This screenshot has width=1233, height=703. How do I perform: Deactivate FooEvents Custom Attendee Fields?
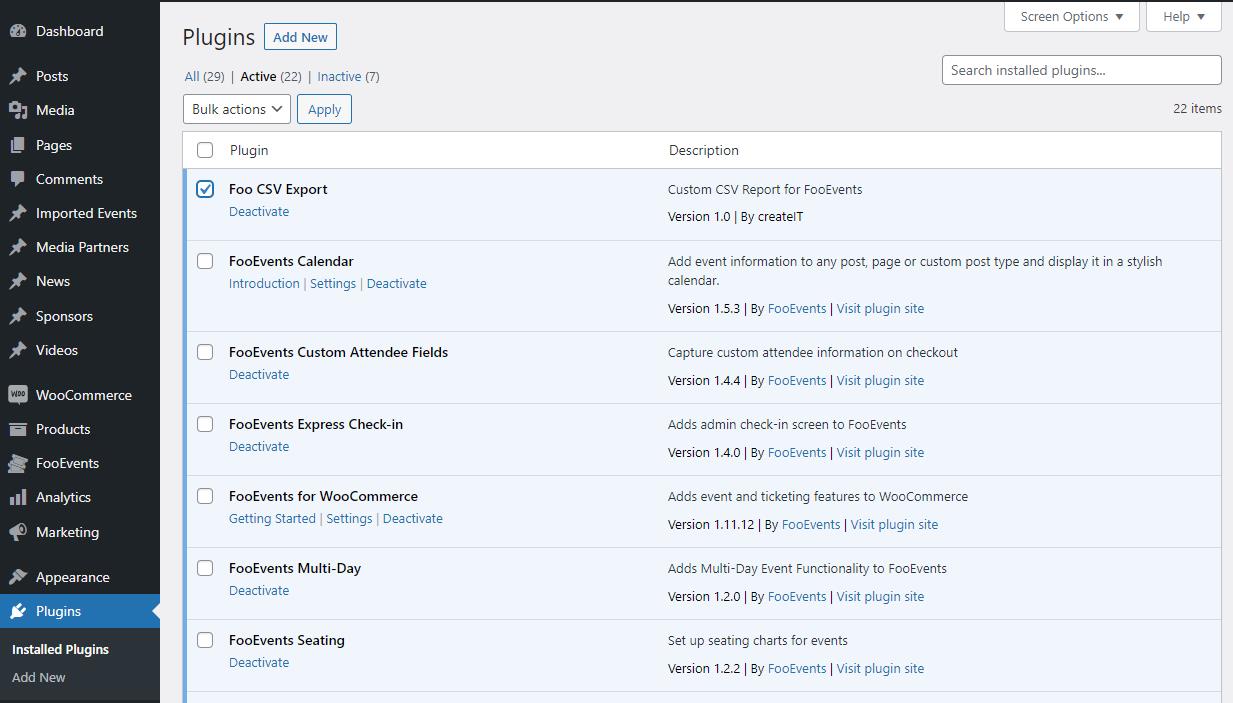[259, 374]
